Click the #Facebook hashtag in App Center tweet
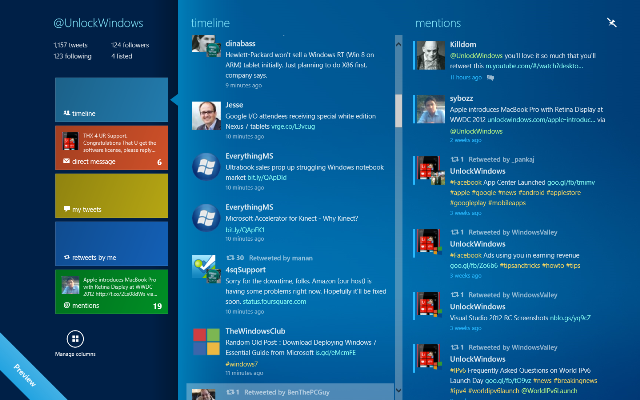Screen dimensions: 640x400 tap(466, 182)
